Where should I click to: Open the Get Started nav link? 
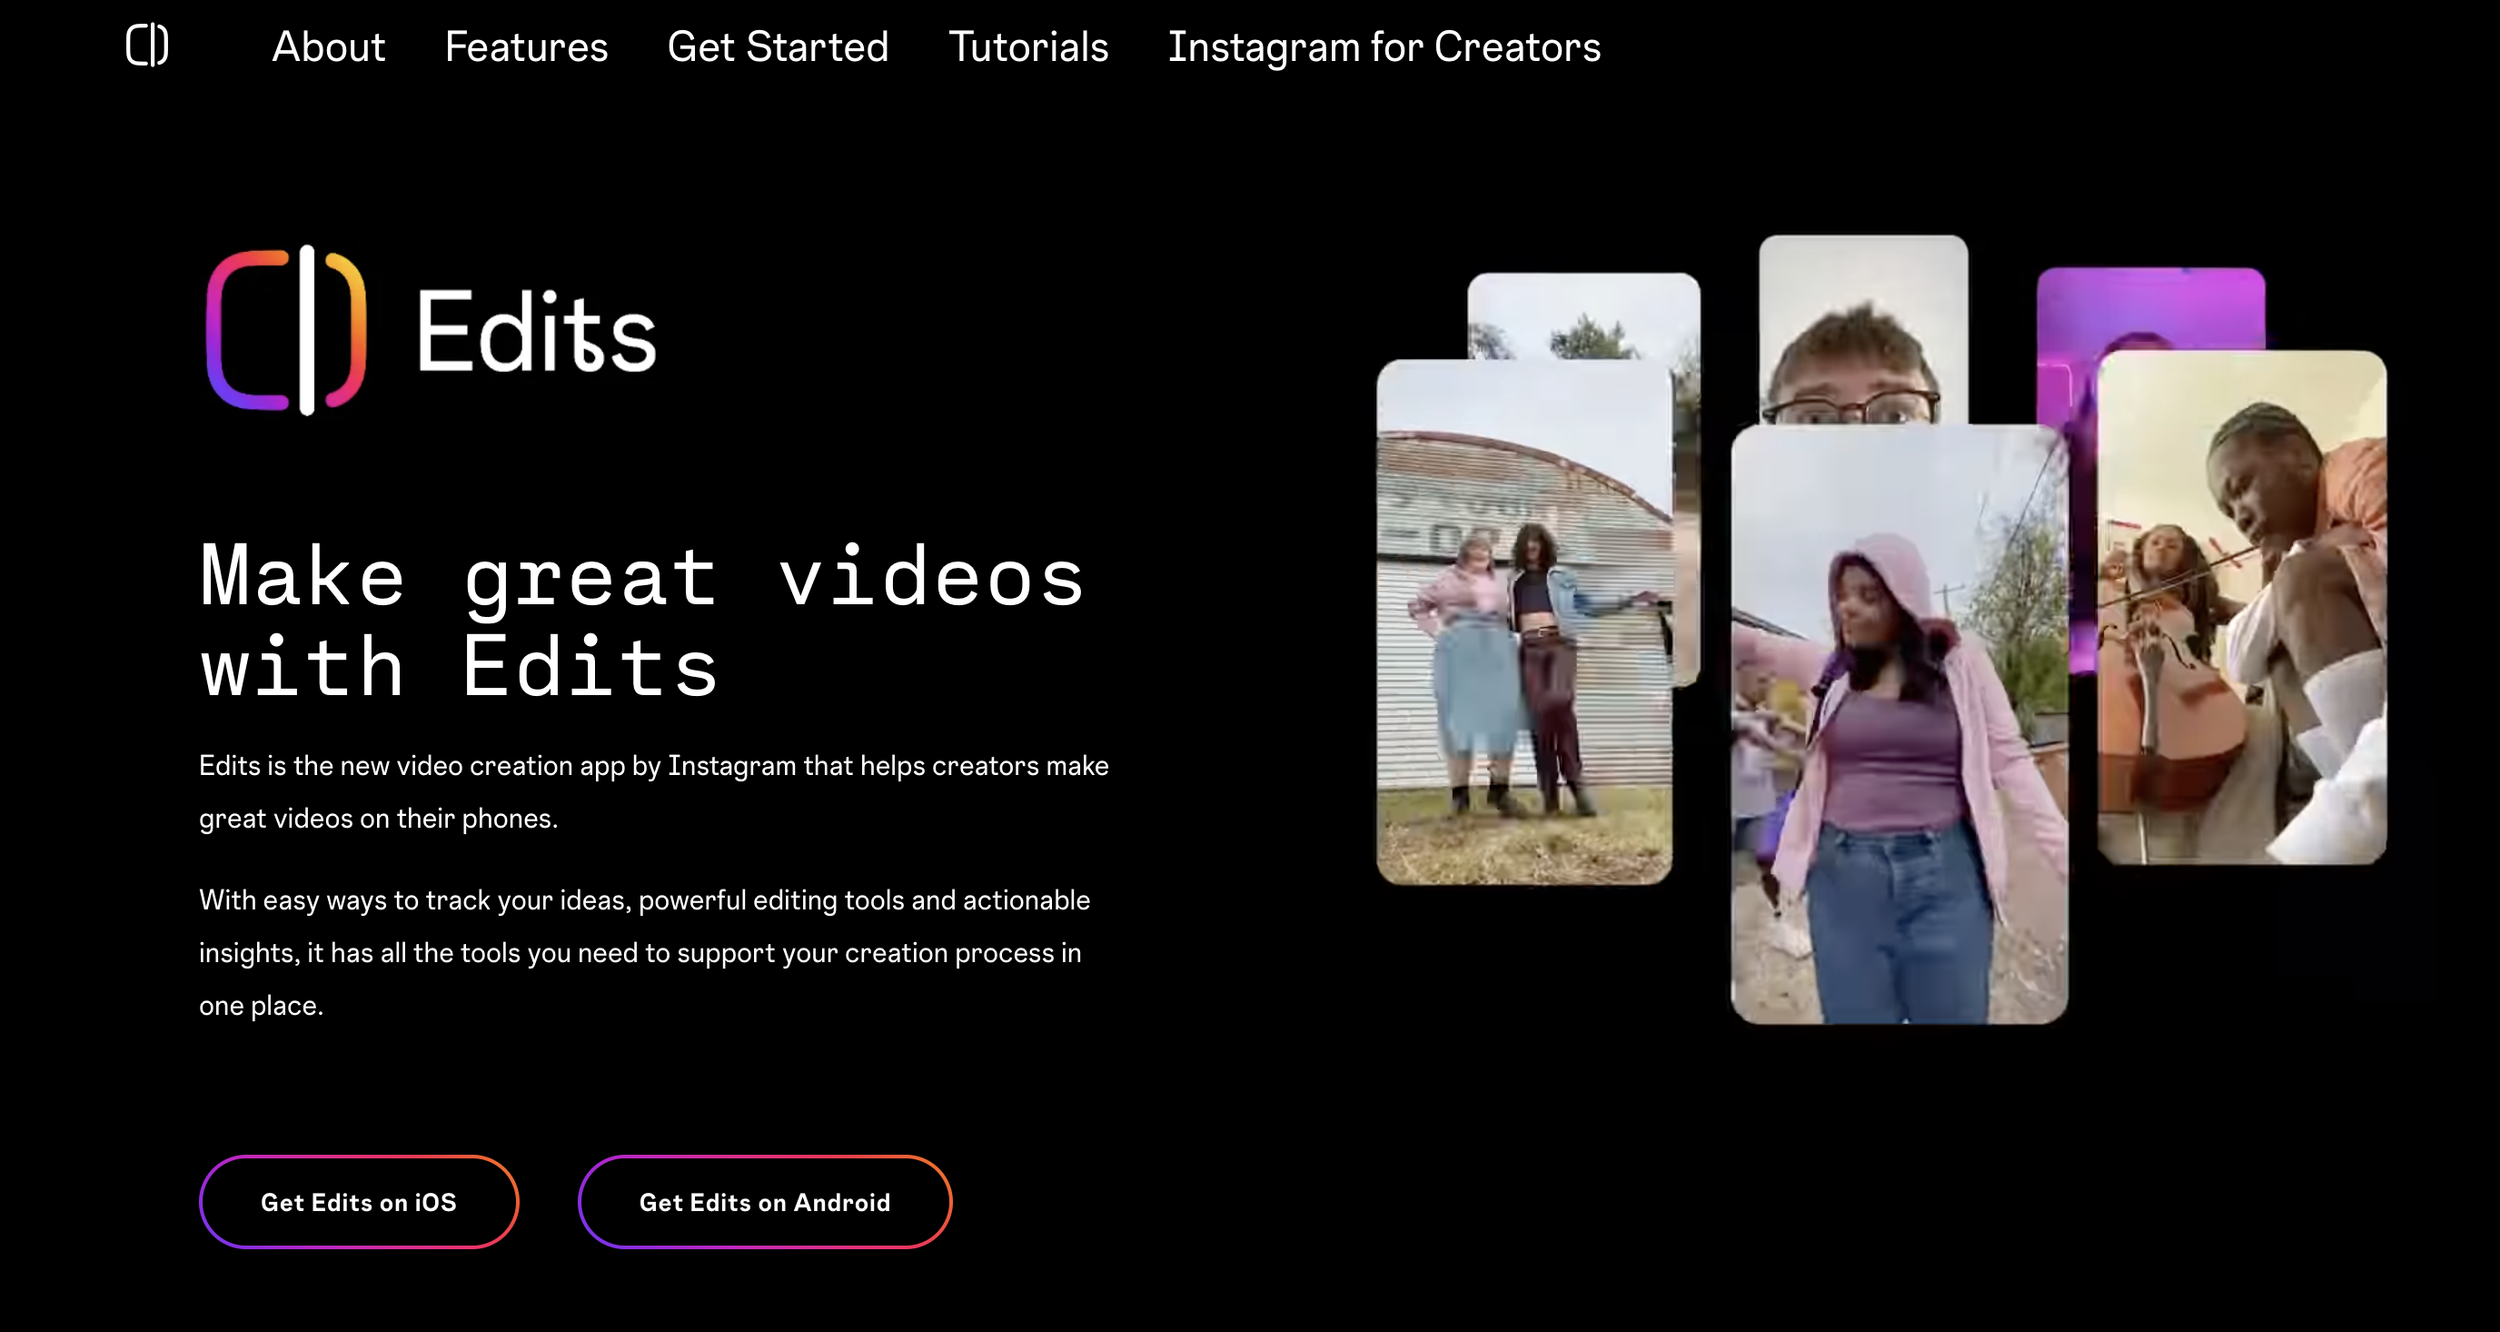pyautogui.click(x=777, y=47)
